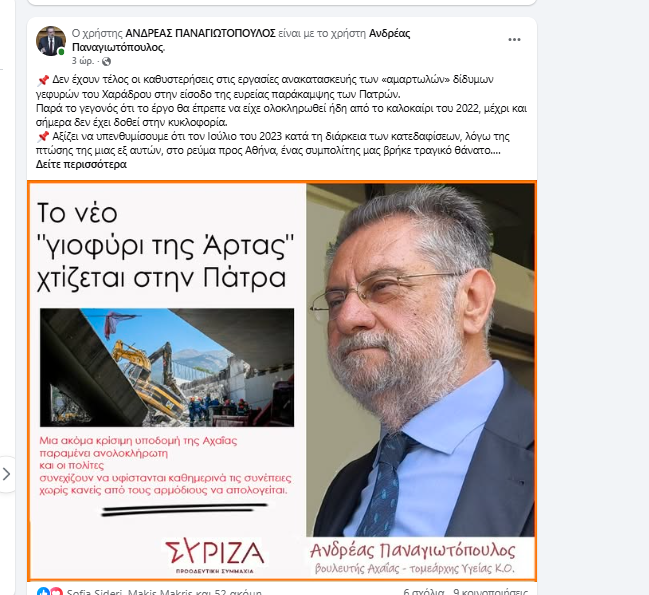This screenshot has width=649, height=595.
Task: Click the right chevron arrow at left edge
Action: click(6, 474)
